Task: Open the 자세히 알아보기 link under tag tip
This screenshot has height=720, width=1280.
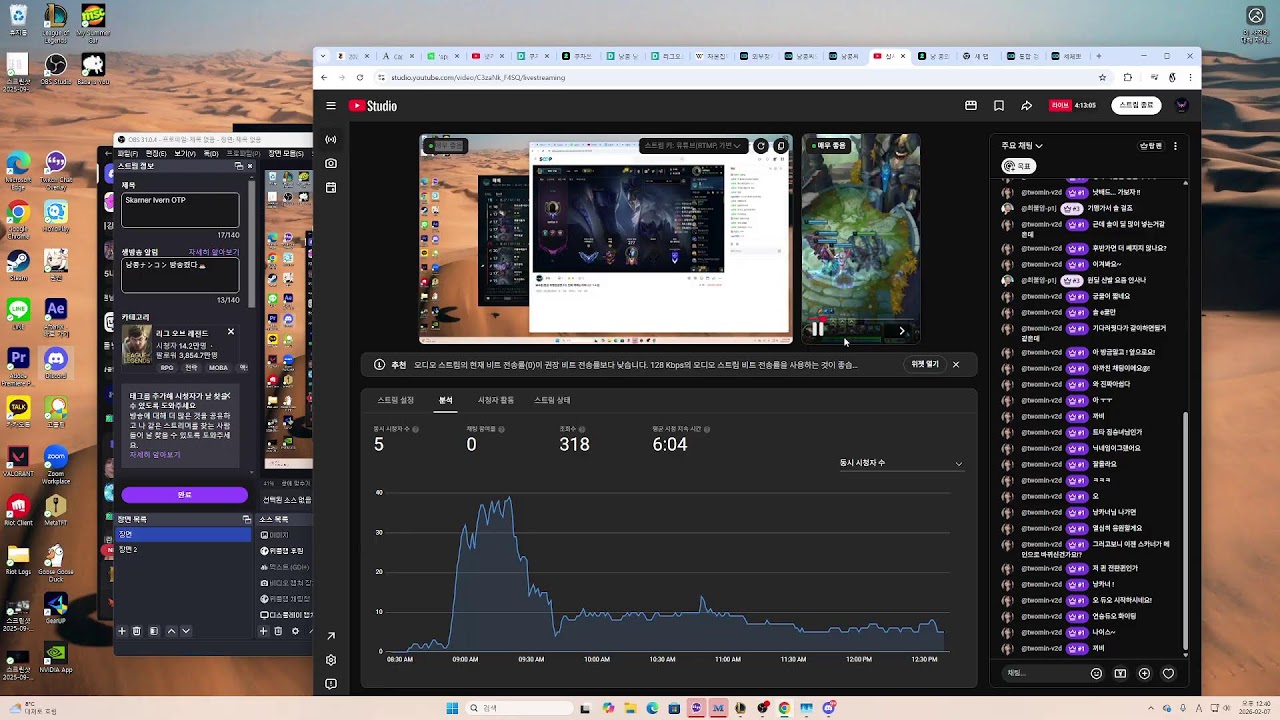Action: [155, 455]
